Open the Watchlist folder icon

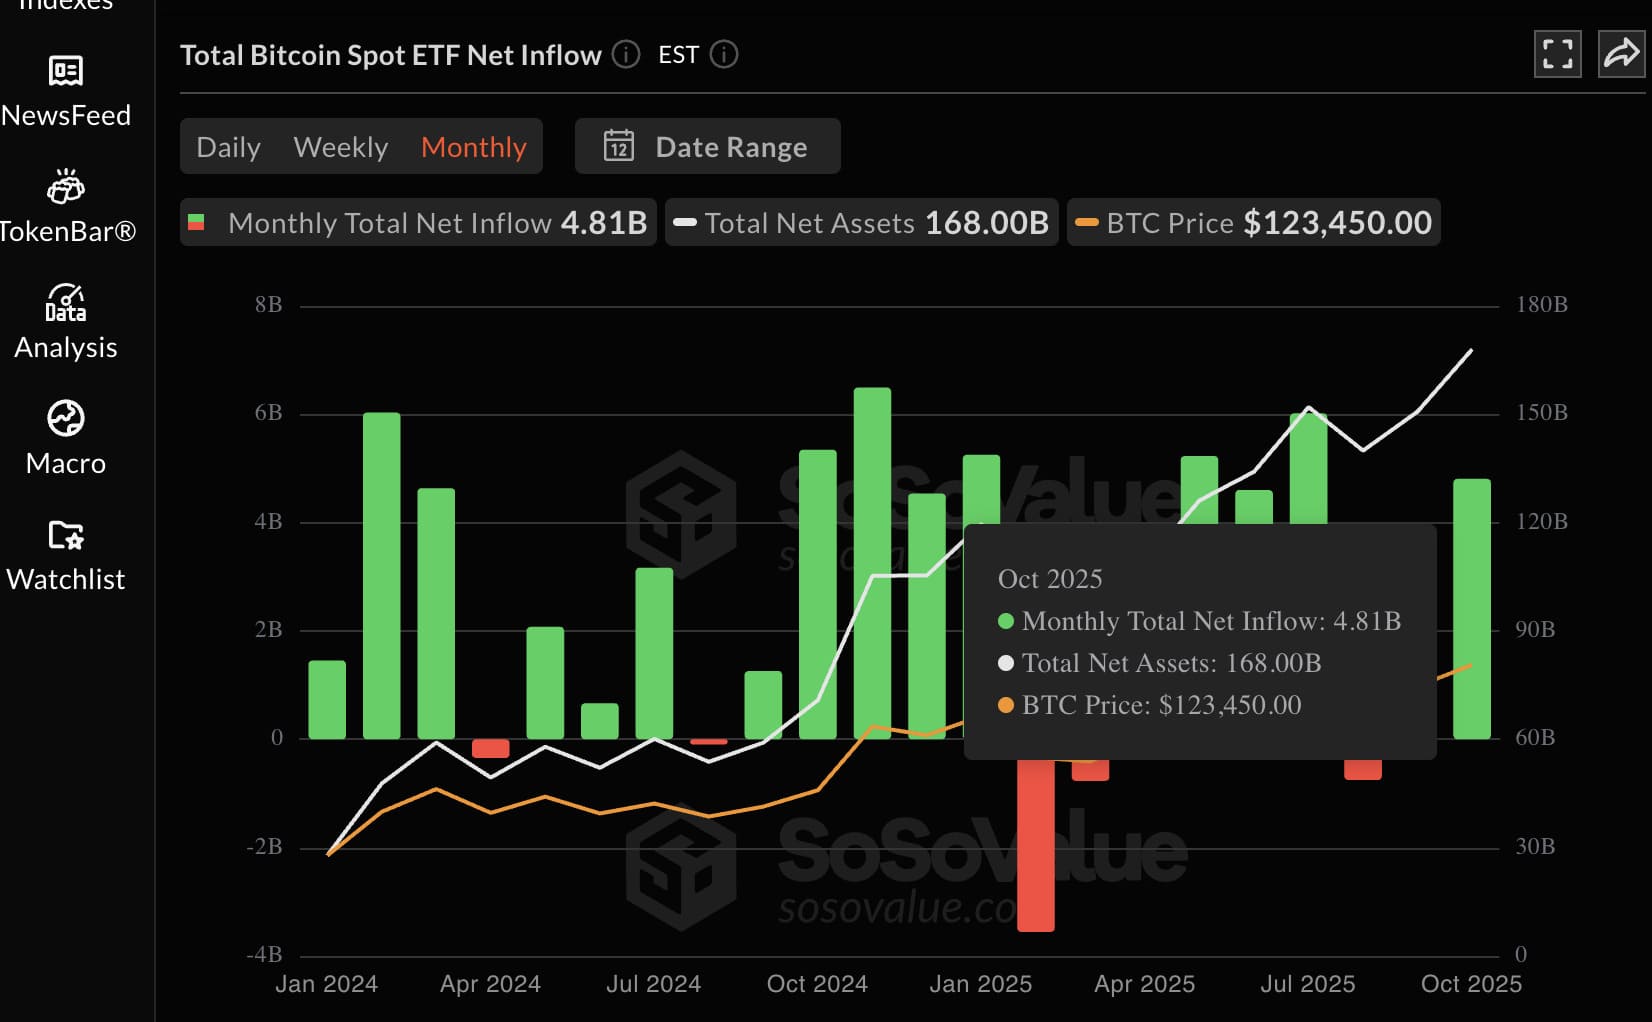(x=66, y=535)
